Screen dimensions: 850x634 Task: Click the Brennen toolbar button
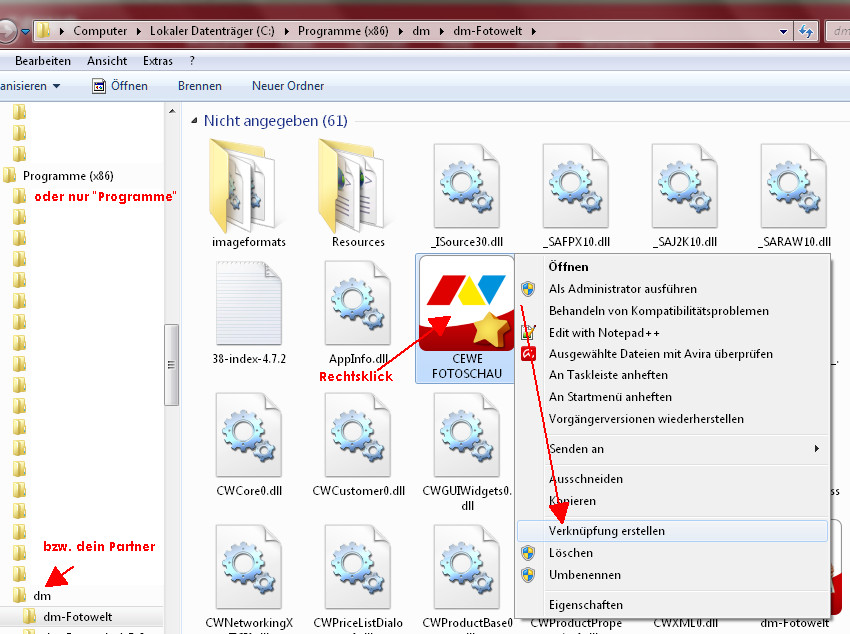coord(199,86)
